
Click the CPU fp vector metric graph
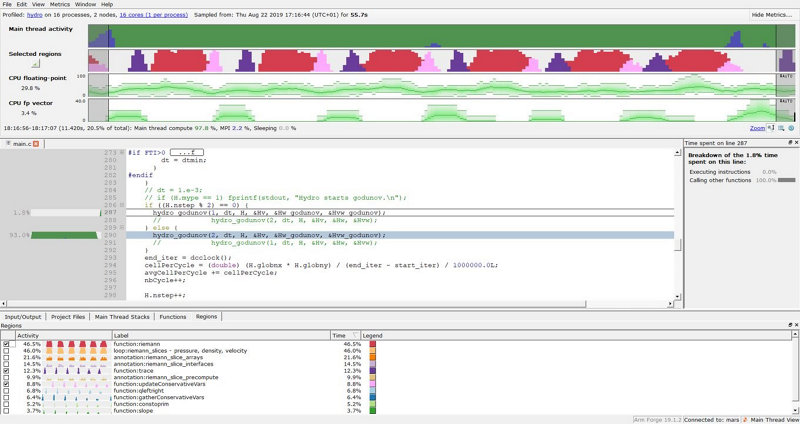(x=442, y=110)
